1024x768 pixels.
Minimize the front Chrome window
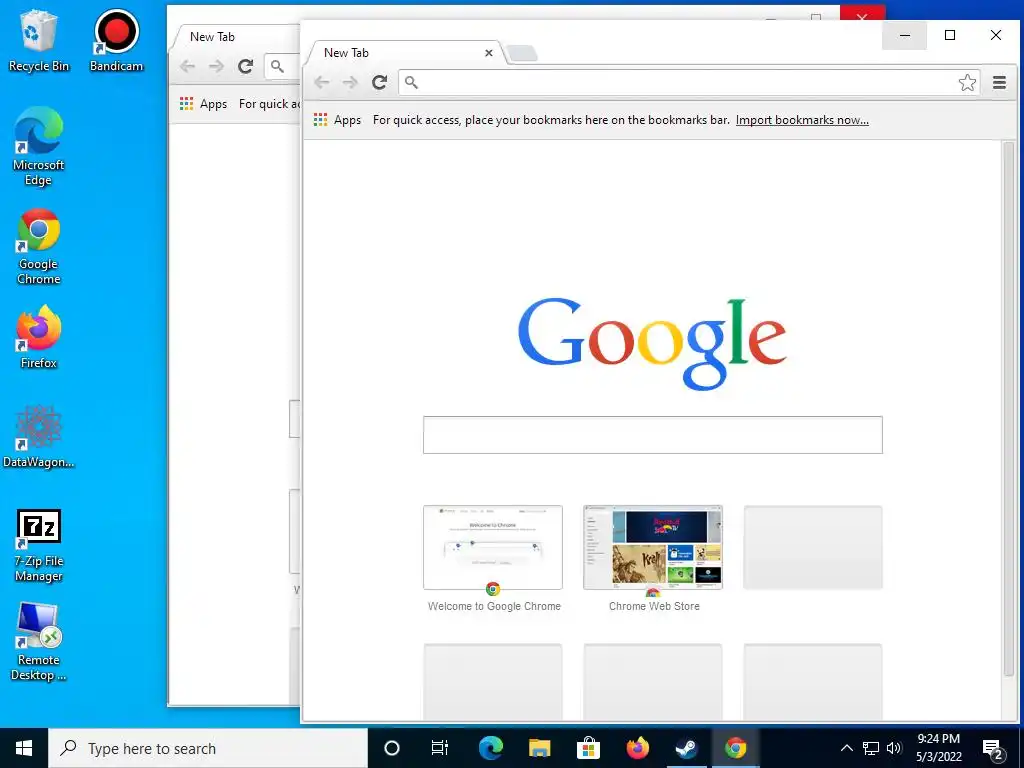[904, 35]
